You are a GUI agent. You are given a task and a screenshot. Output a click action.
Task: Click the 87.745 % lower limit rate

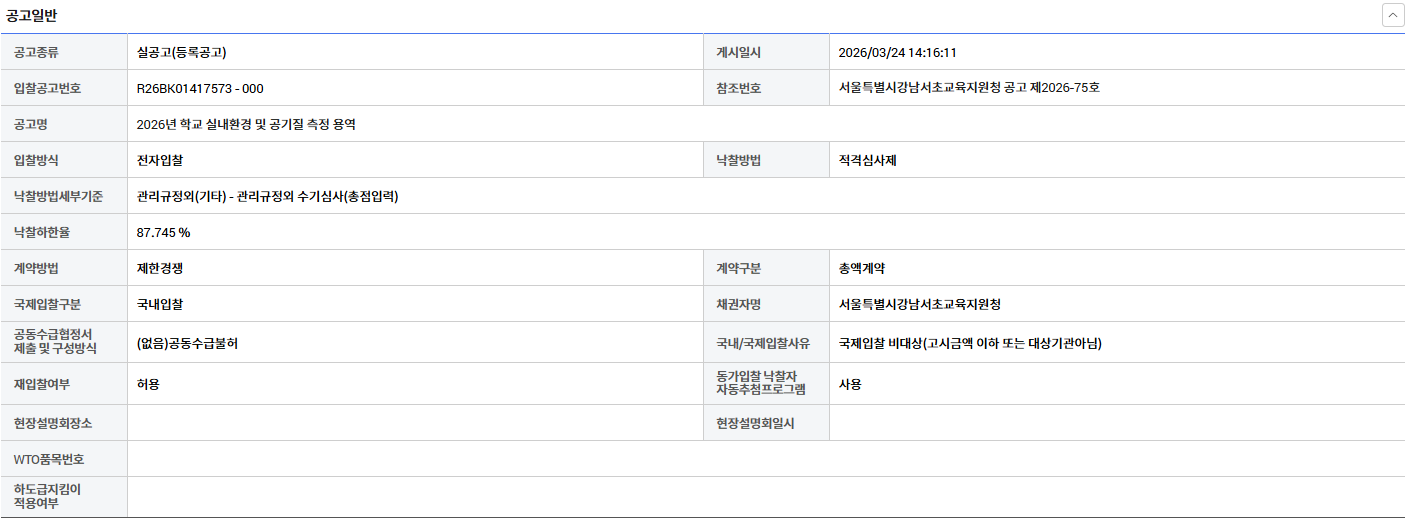(x=163, y=232)
